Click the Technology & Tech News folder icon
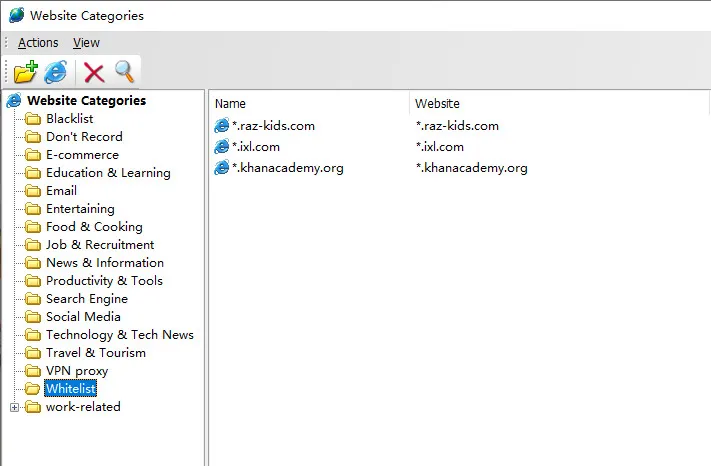The height and width of the screenshot is (466, 711). point(33,335)
